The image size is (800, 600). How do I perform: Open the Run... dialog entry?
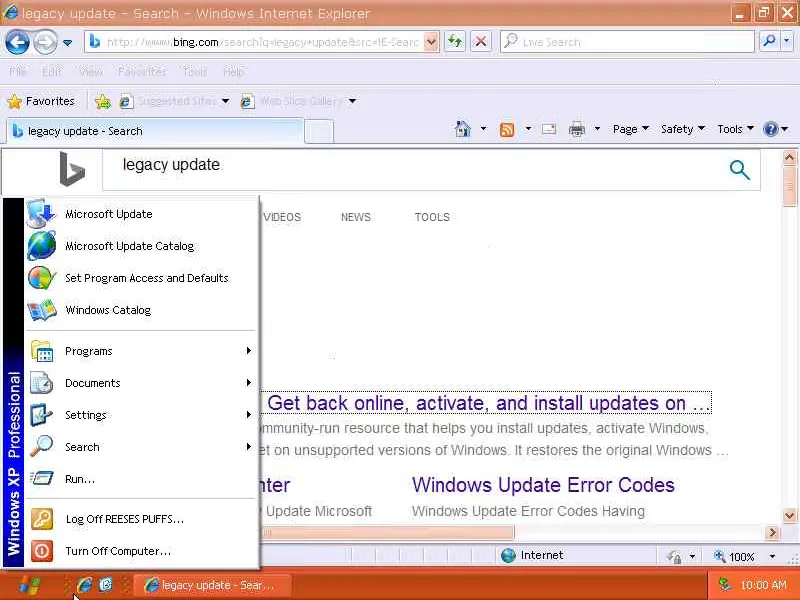(141, 479)
